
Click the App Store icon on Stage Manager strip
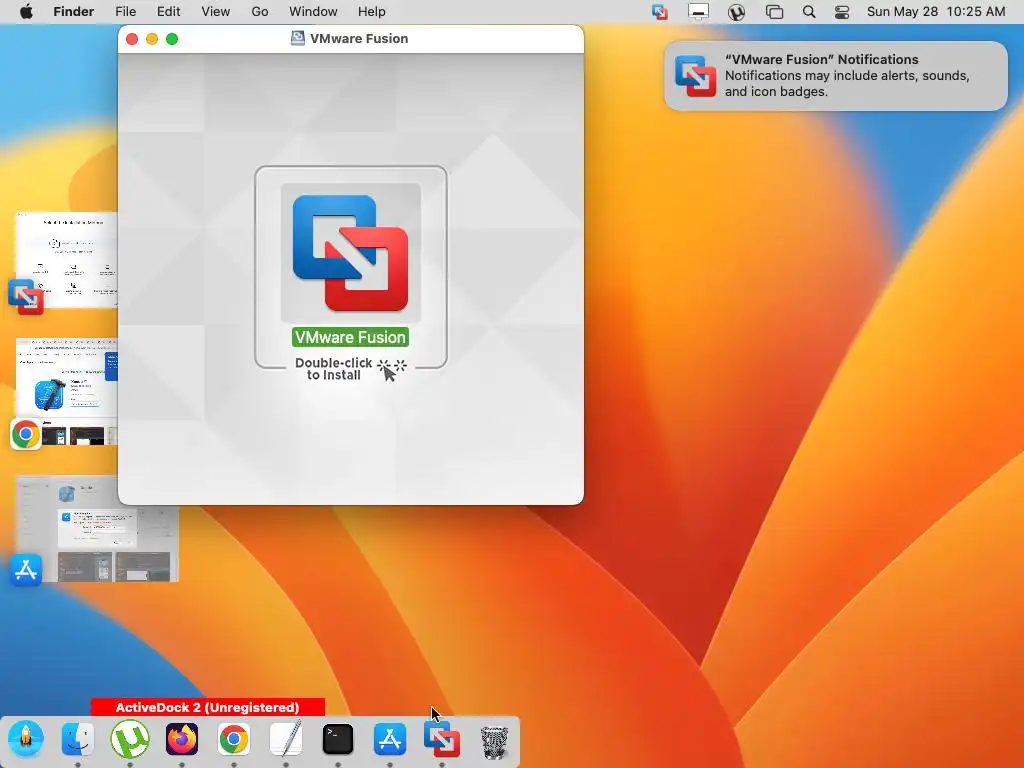tap(26, 570)
